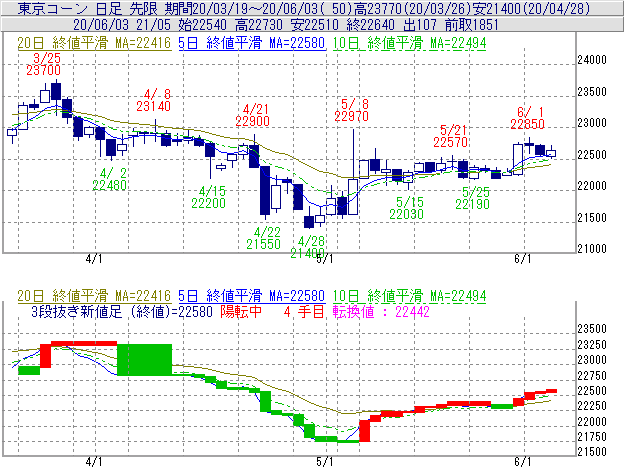Image resolution: width=624 pixels, height=474 pixels.
Task: Click the 4/28 21400 low label
Action: pos(308,247)
